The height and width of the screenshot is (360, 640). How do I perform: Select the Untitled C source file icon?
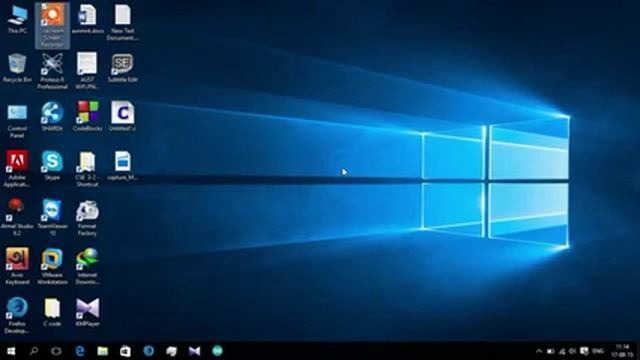coord(122,117)
